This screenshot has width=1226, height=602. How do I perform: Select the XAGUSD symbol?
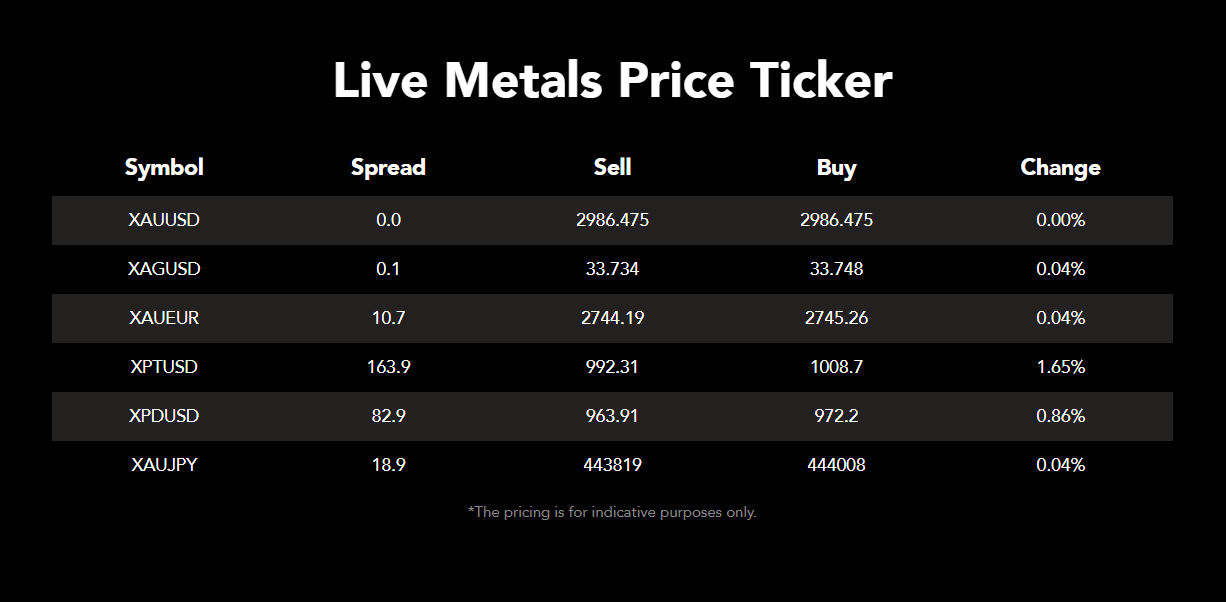[164, 269]
